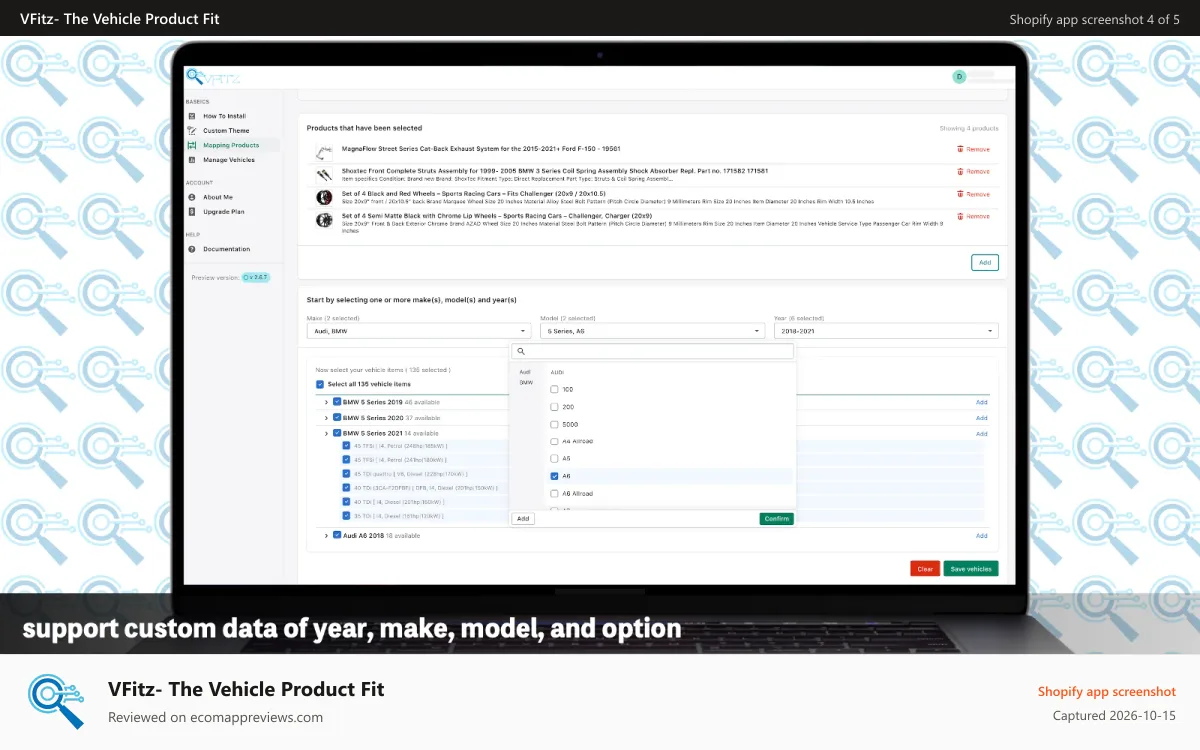The image size is (1200, 750).
Task: Uncheck the A6 model checkbox
Action: point(555,476)
